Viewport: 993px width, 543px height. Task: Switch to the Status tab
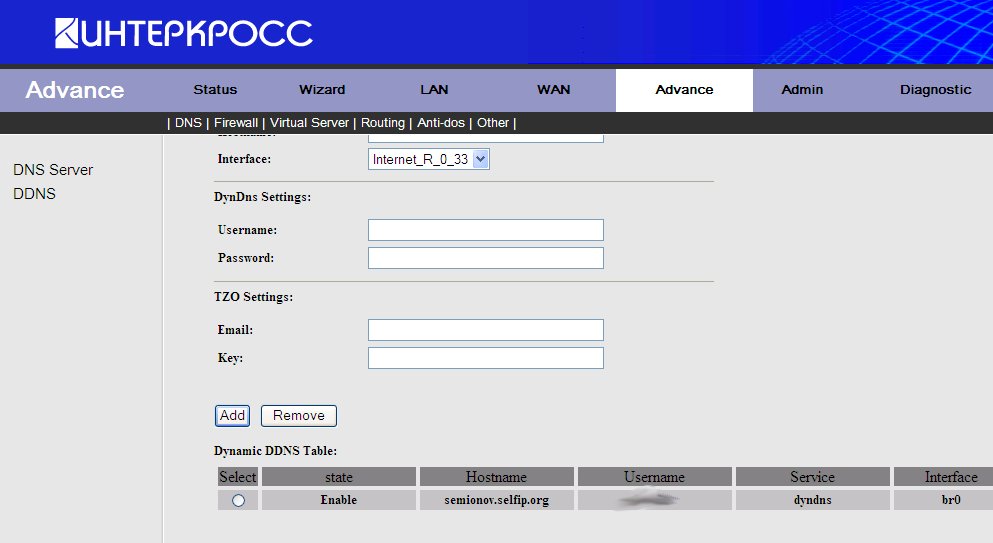pyautogui.click(x=215, y=90)
